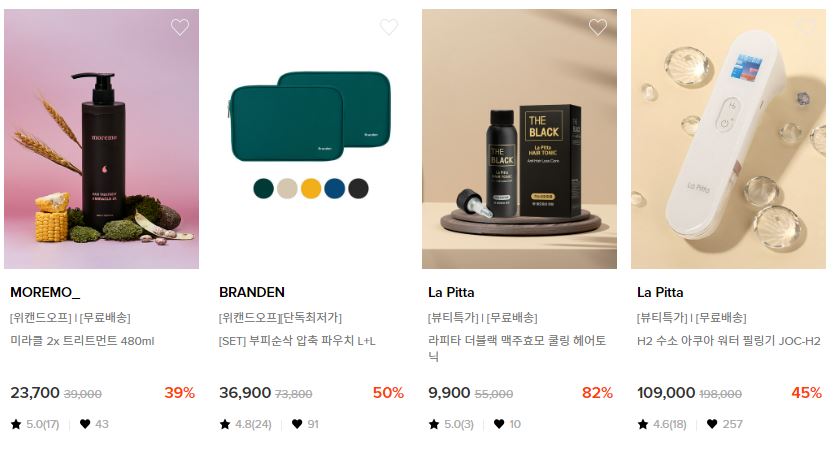Toggle wishlist heart on La Pitta hair tonic image

598,27
